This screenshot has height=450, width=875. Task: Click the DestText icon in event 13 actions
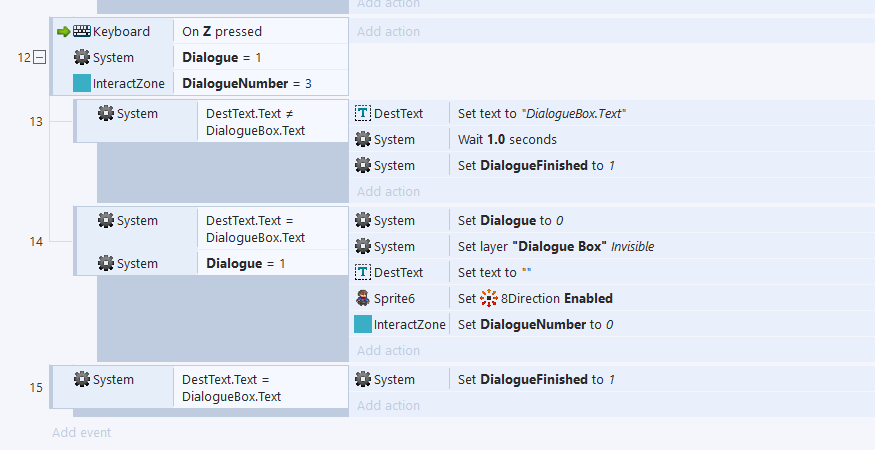pyautogui.click(x=363, y=113)
